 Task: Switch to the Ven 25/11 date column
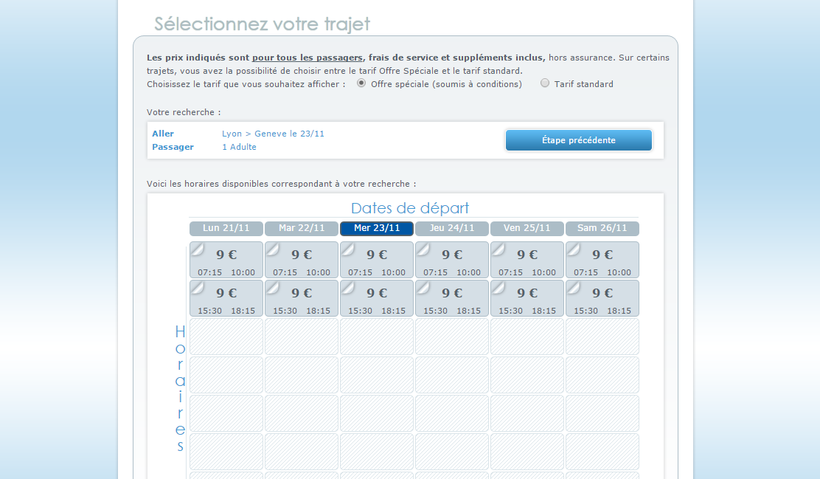pos(527,228)
